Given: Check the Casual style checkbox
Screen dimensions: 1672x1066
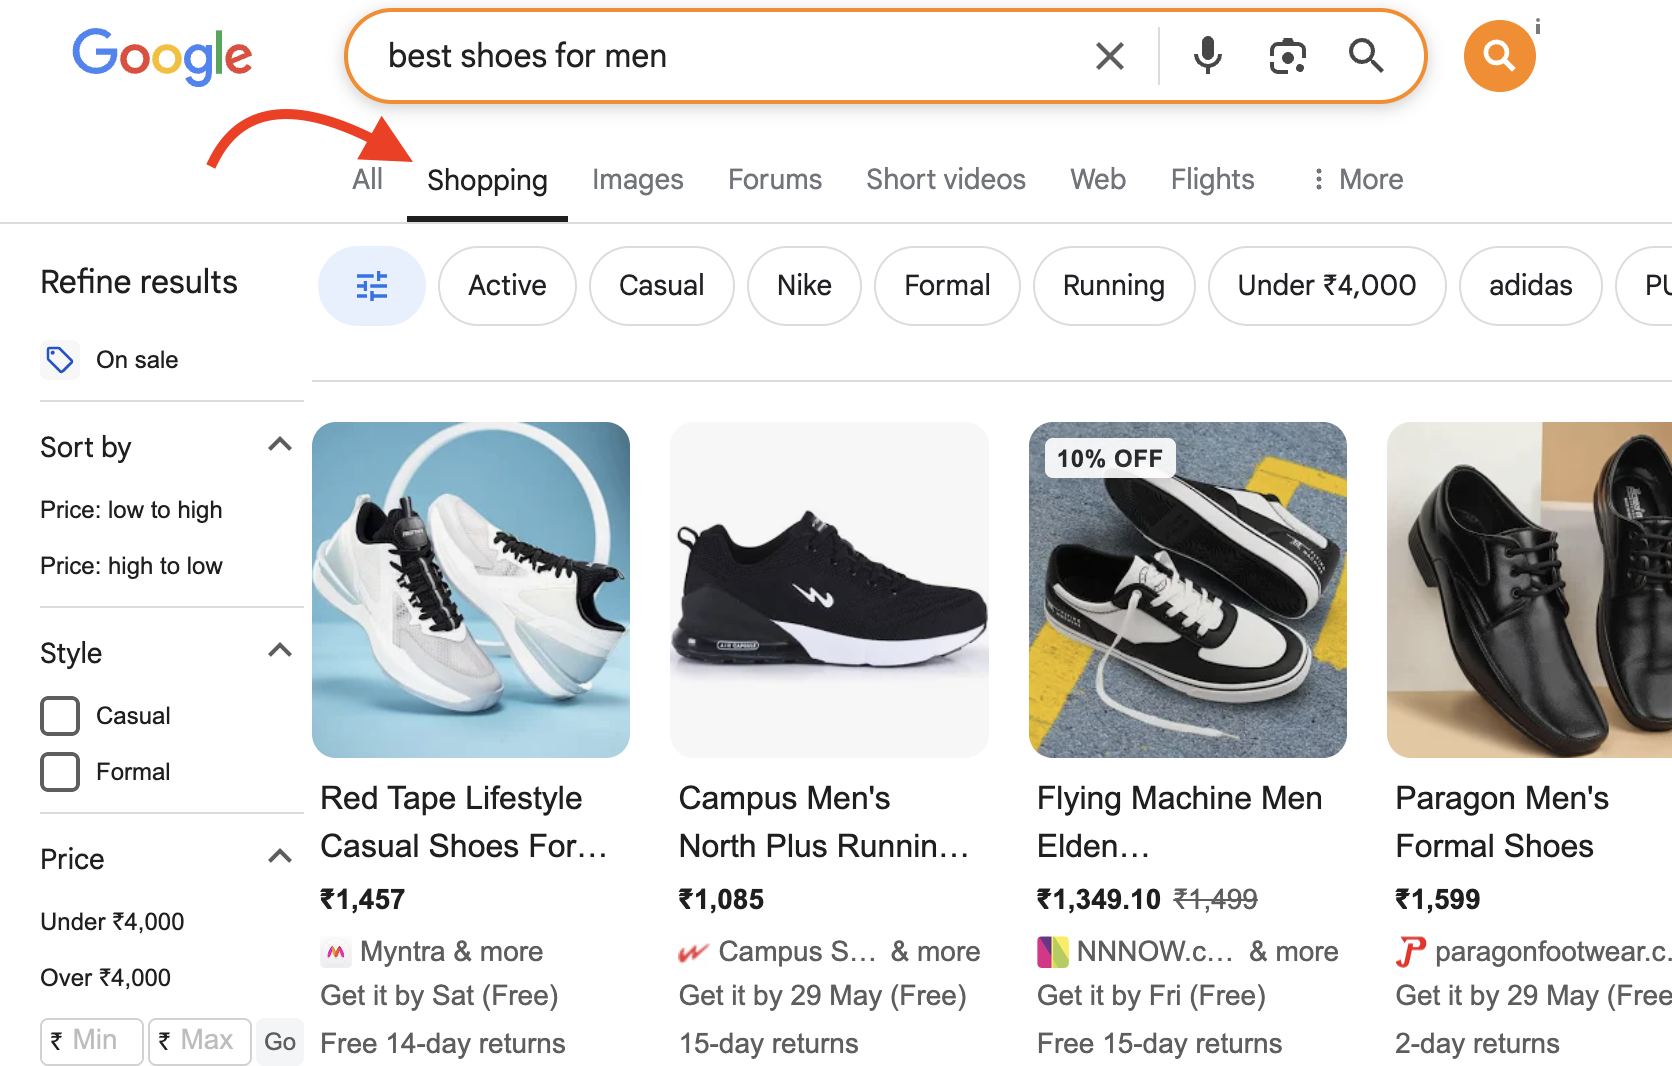Looking at the screenshot, I should click(x=60, y=716).
